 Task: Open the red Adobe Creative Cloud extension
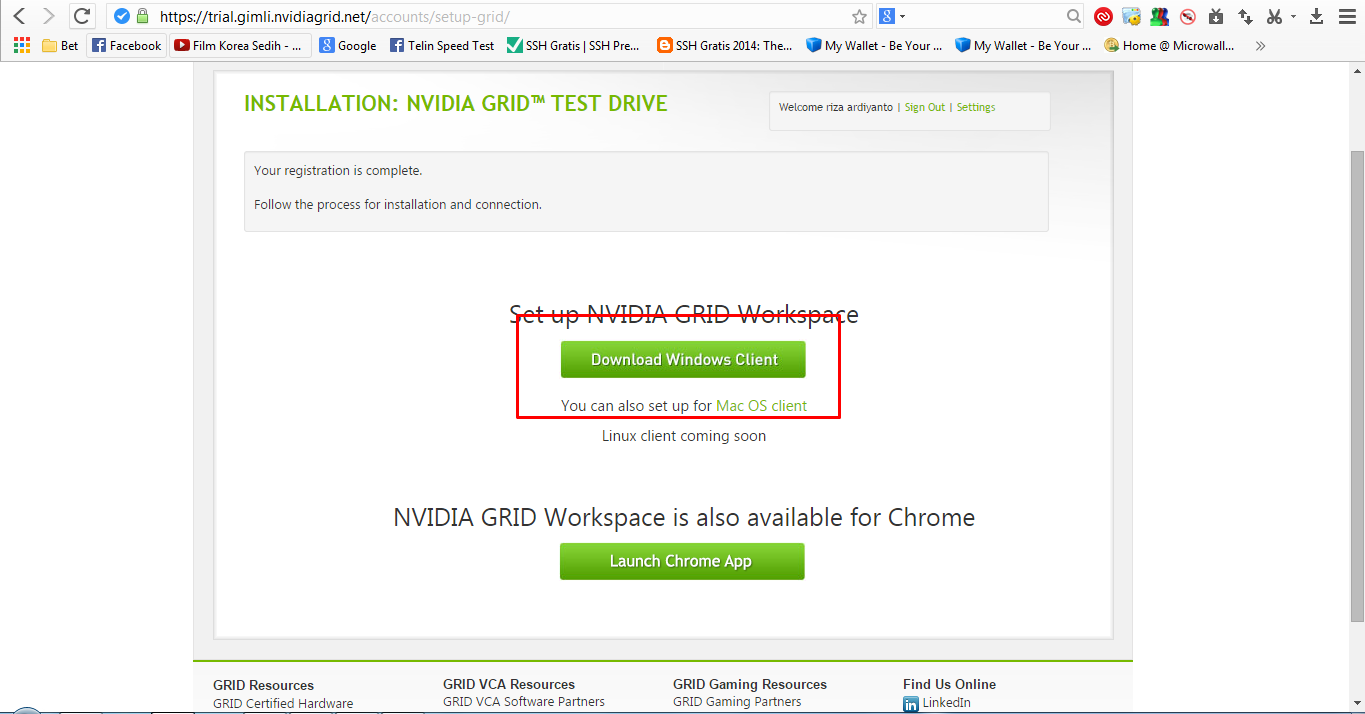(x=1103, y=16)
